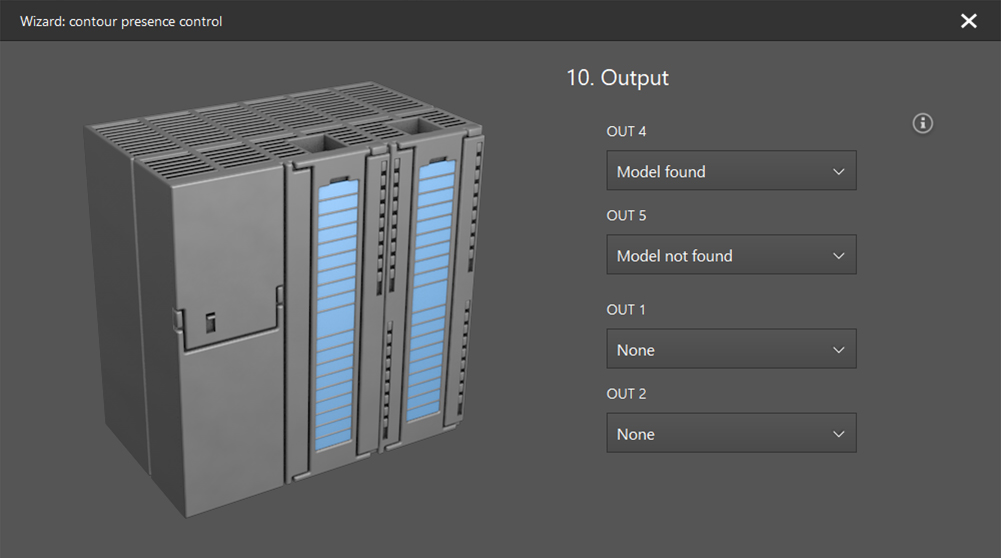Expand OUT 1 using its chevron arrow
The height and width of the screenshot is (558, 1001).
point(838,350)
